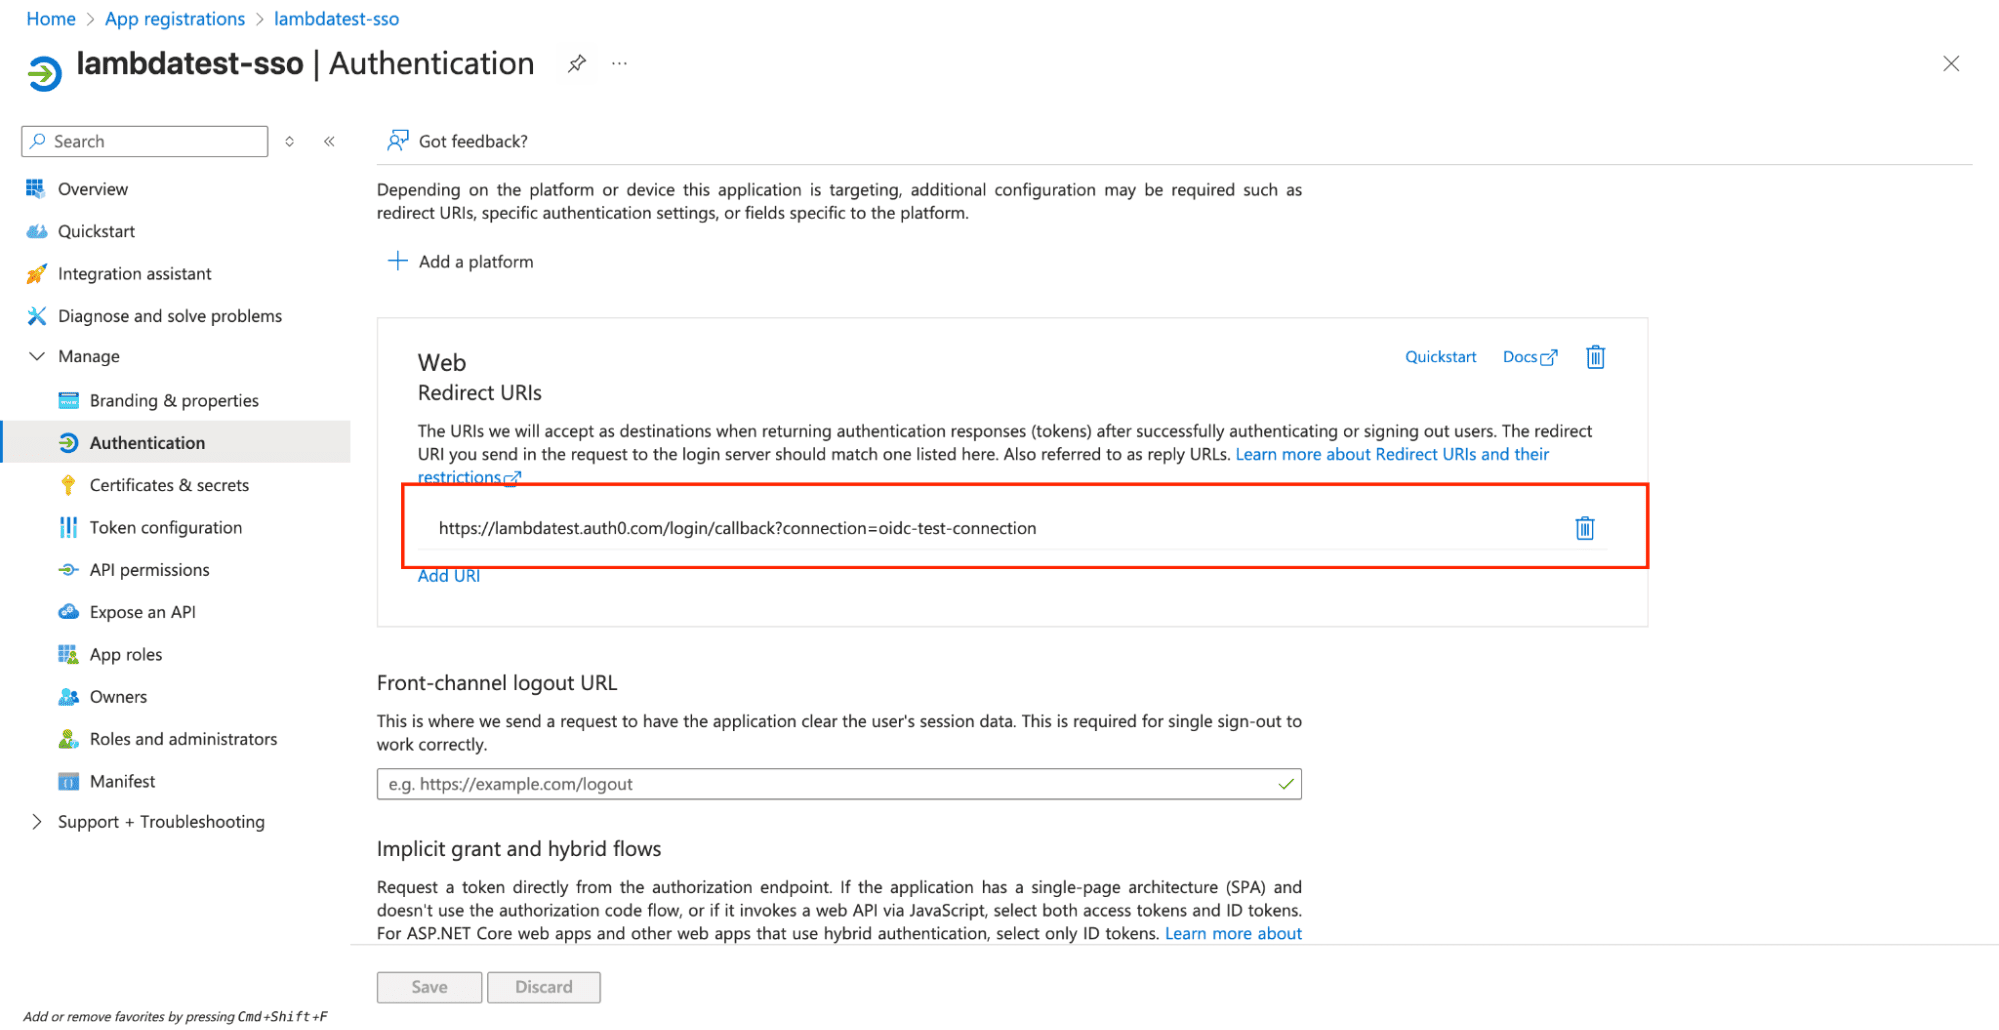Select the App roles icon
The image size is (1999, 1030).
coord(68,654)
